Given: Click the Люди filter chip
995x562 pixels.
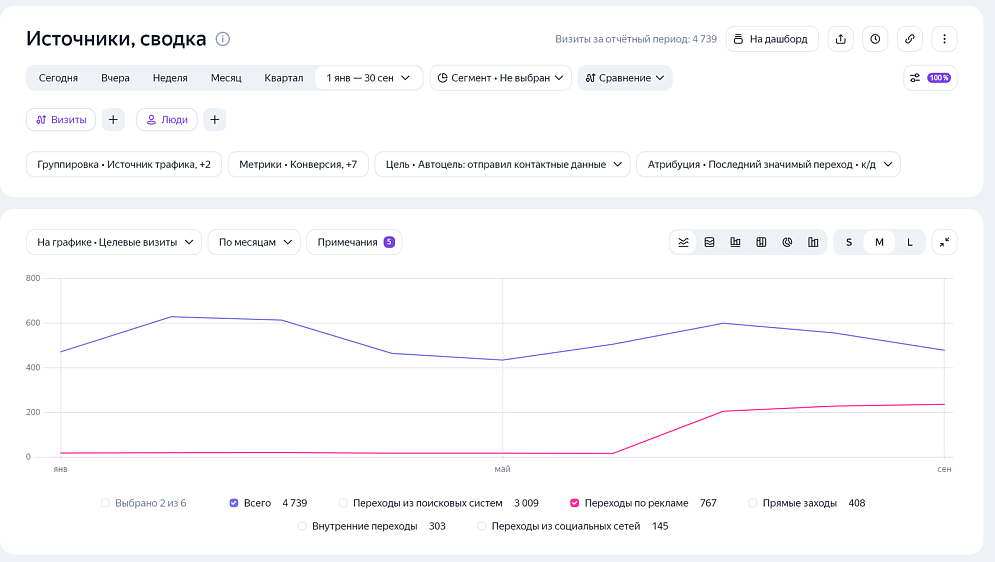Looking at the screenshot, I should tap(167, 119).
